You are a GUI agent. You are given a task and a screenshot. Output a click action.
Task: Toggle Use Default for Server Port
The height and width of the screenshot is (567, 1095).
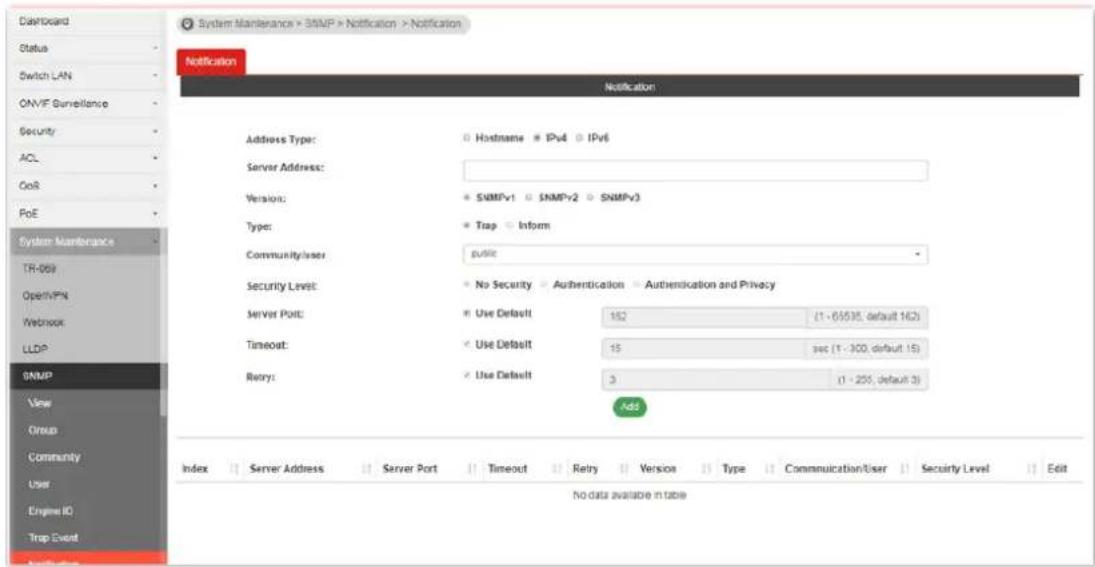click(466, 314)
